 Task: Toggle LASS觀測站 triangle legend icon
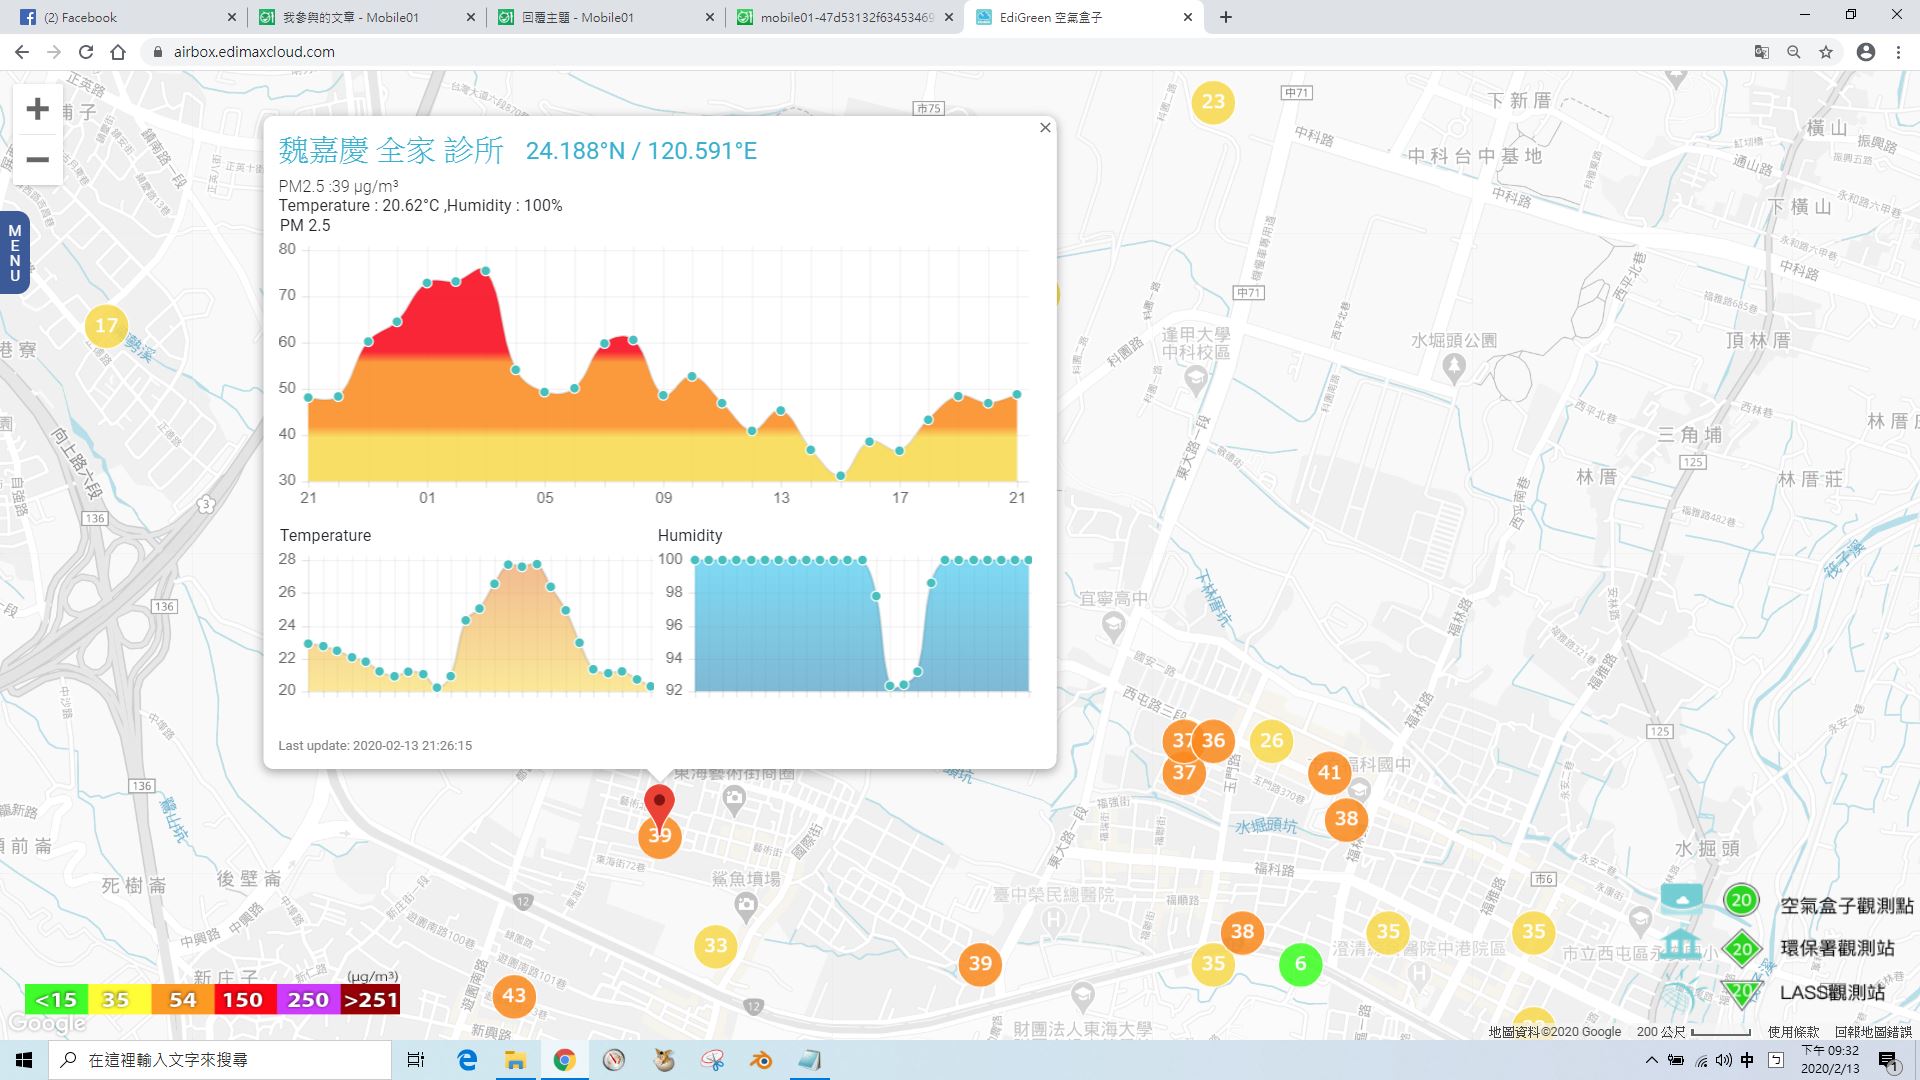(1742, 992)
